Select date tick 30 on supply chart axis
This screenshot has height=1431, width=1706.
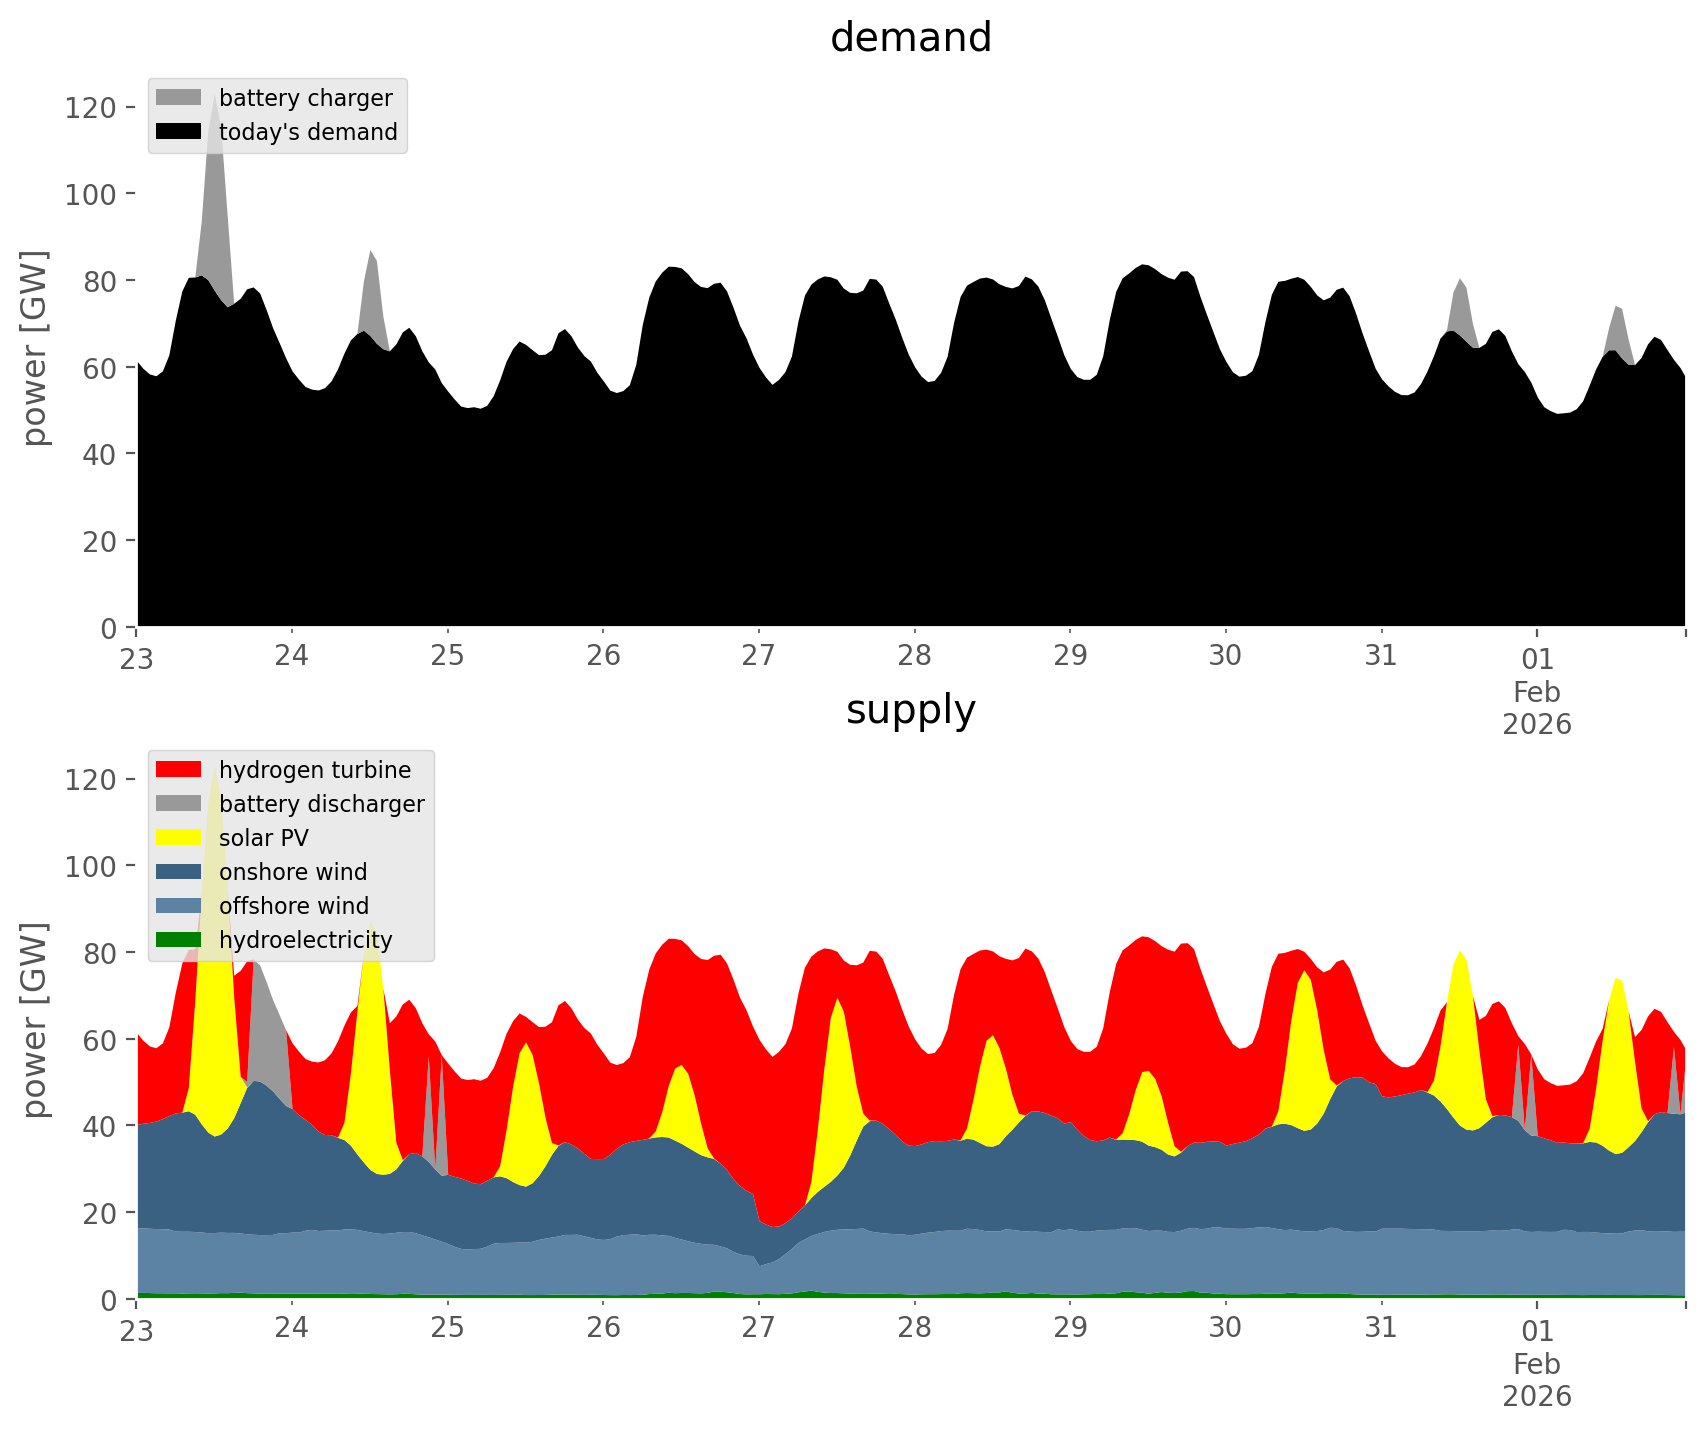coord(1225,1328)
